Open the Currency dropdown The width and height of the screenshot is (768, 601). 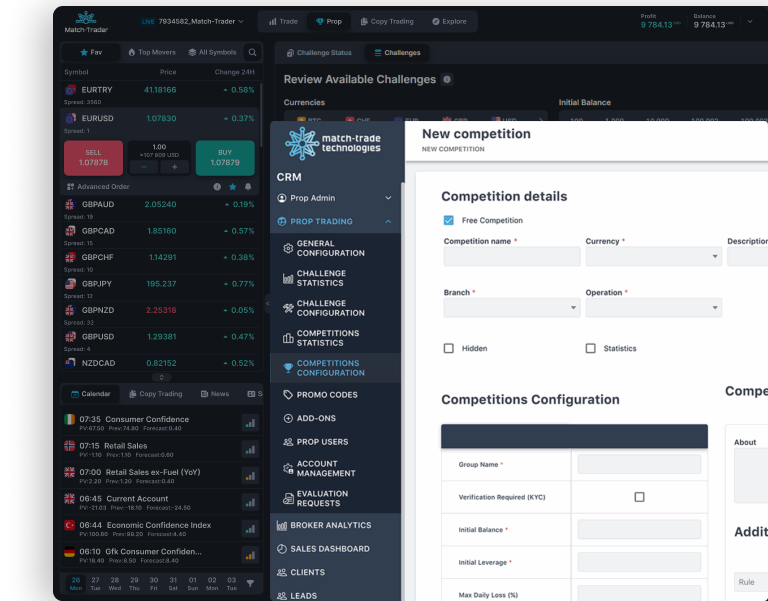653,257
